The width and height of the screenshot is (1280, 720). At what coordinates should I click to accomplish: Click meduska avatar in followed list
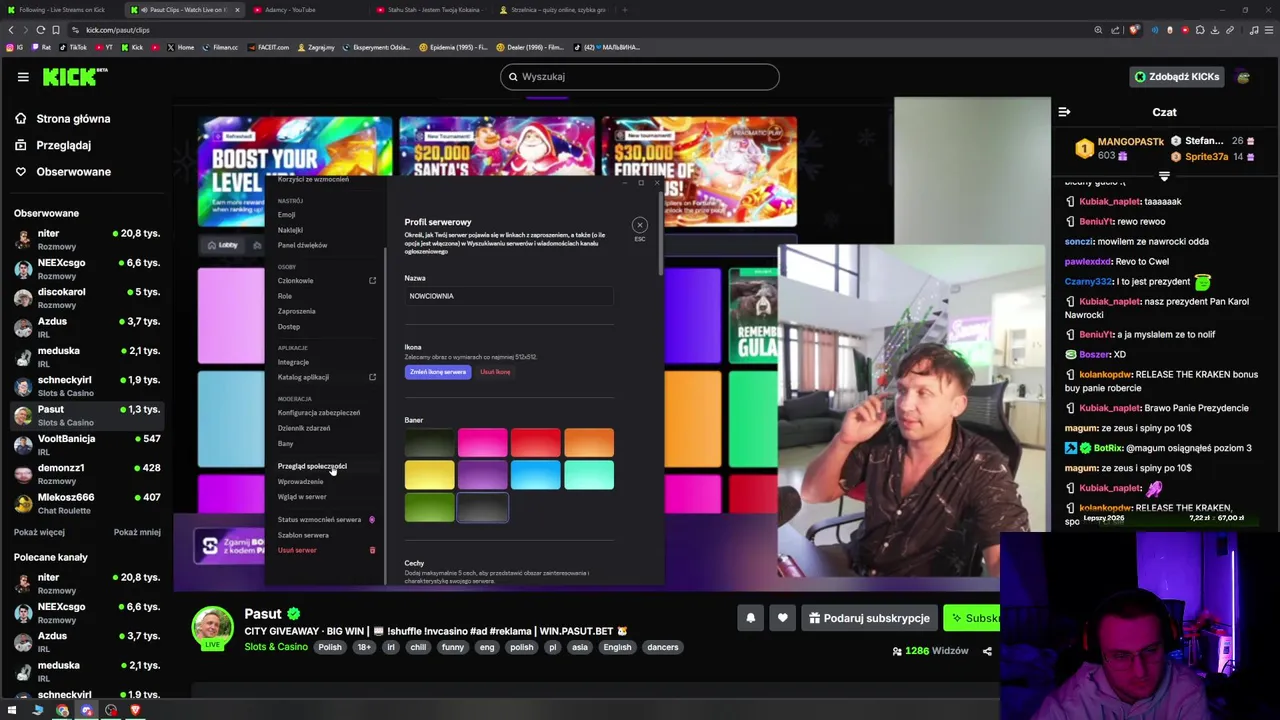[23, 357]
